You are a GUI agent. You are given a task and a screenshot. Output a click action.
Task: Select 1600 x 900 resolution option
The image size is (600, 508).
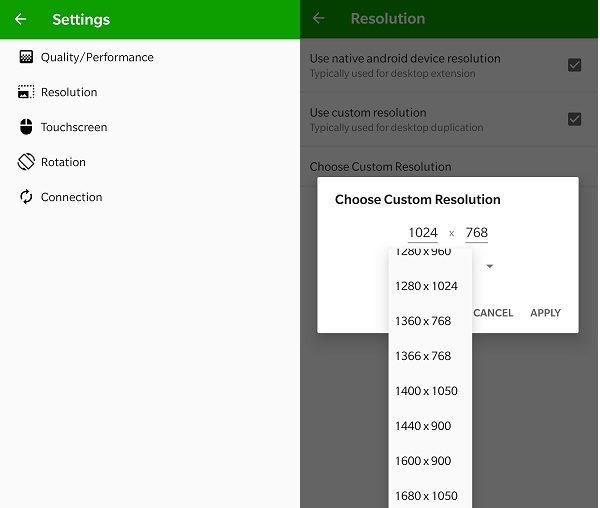pos(426,461)
